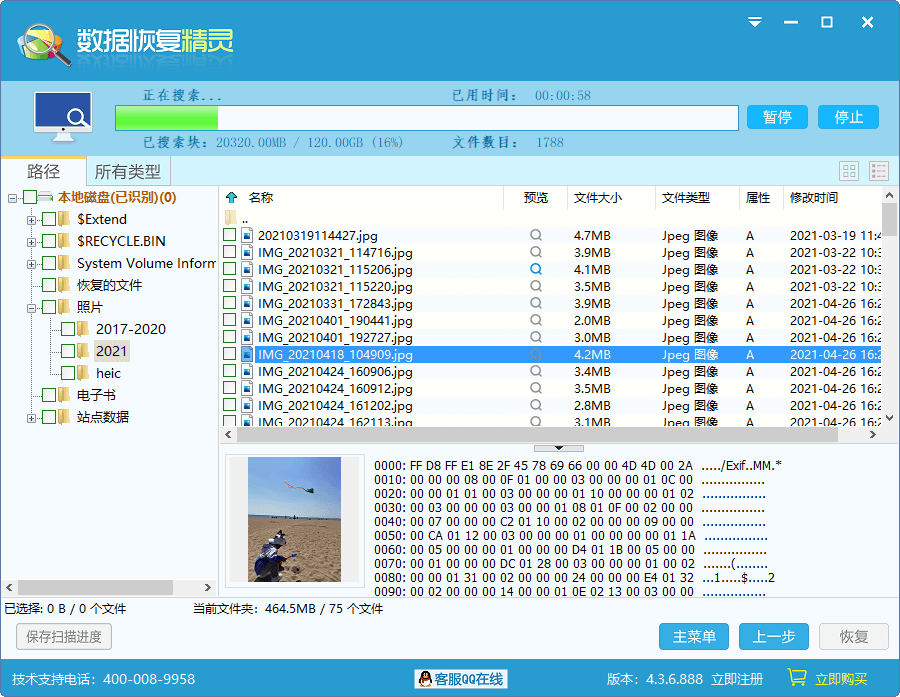Click the 暂停 pause button
Screen dimensions: 900x697
[777, 117]
